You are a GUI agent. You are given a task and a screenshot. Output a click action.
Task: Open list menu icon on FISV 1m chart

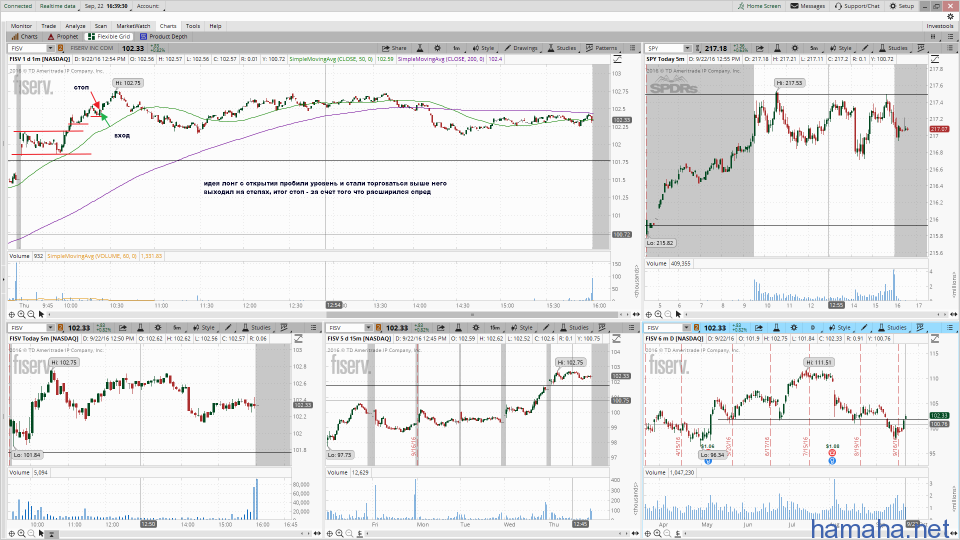632,48
